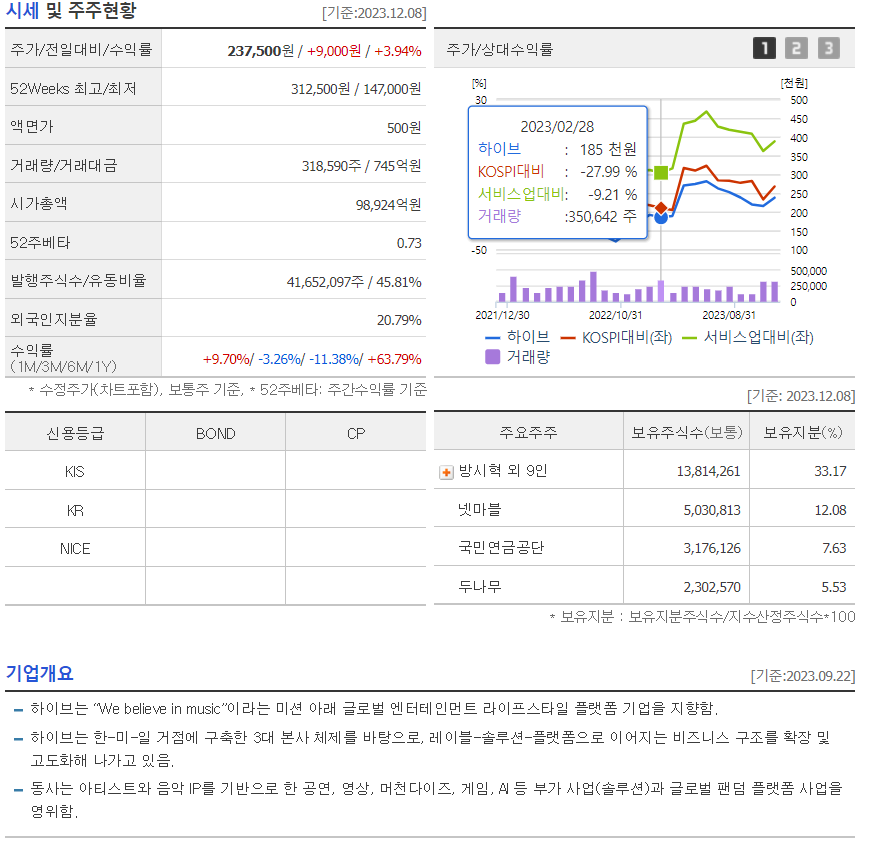Click the 보유지분(%) column header
Viewport: 875px width, 851px height.
(802, 432)
